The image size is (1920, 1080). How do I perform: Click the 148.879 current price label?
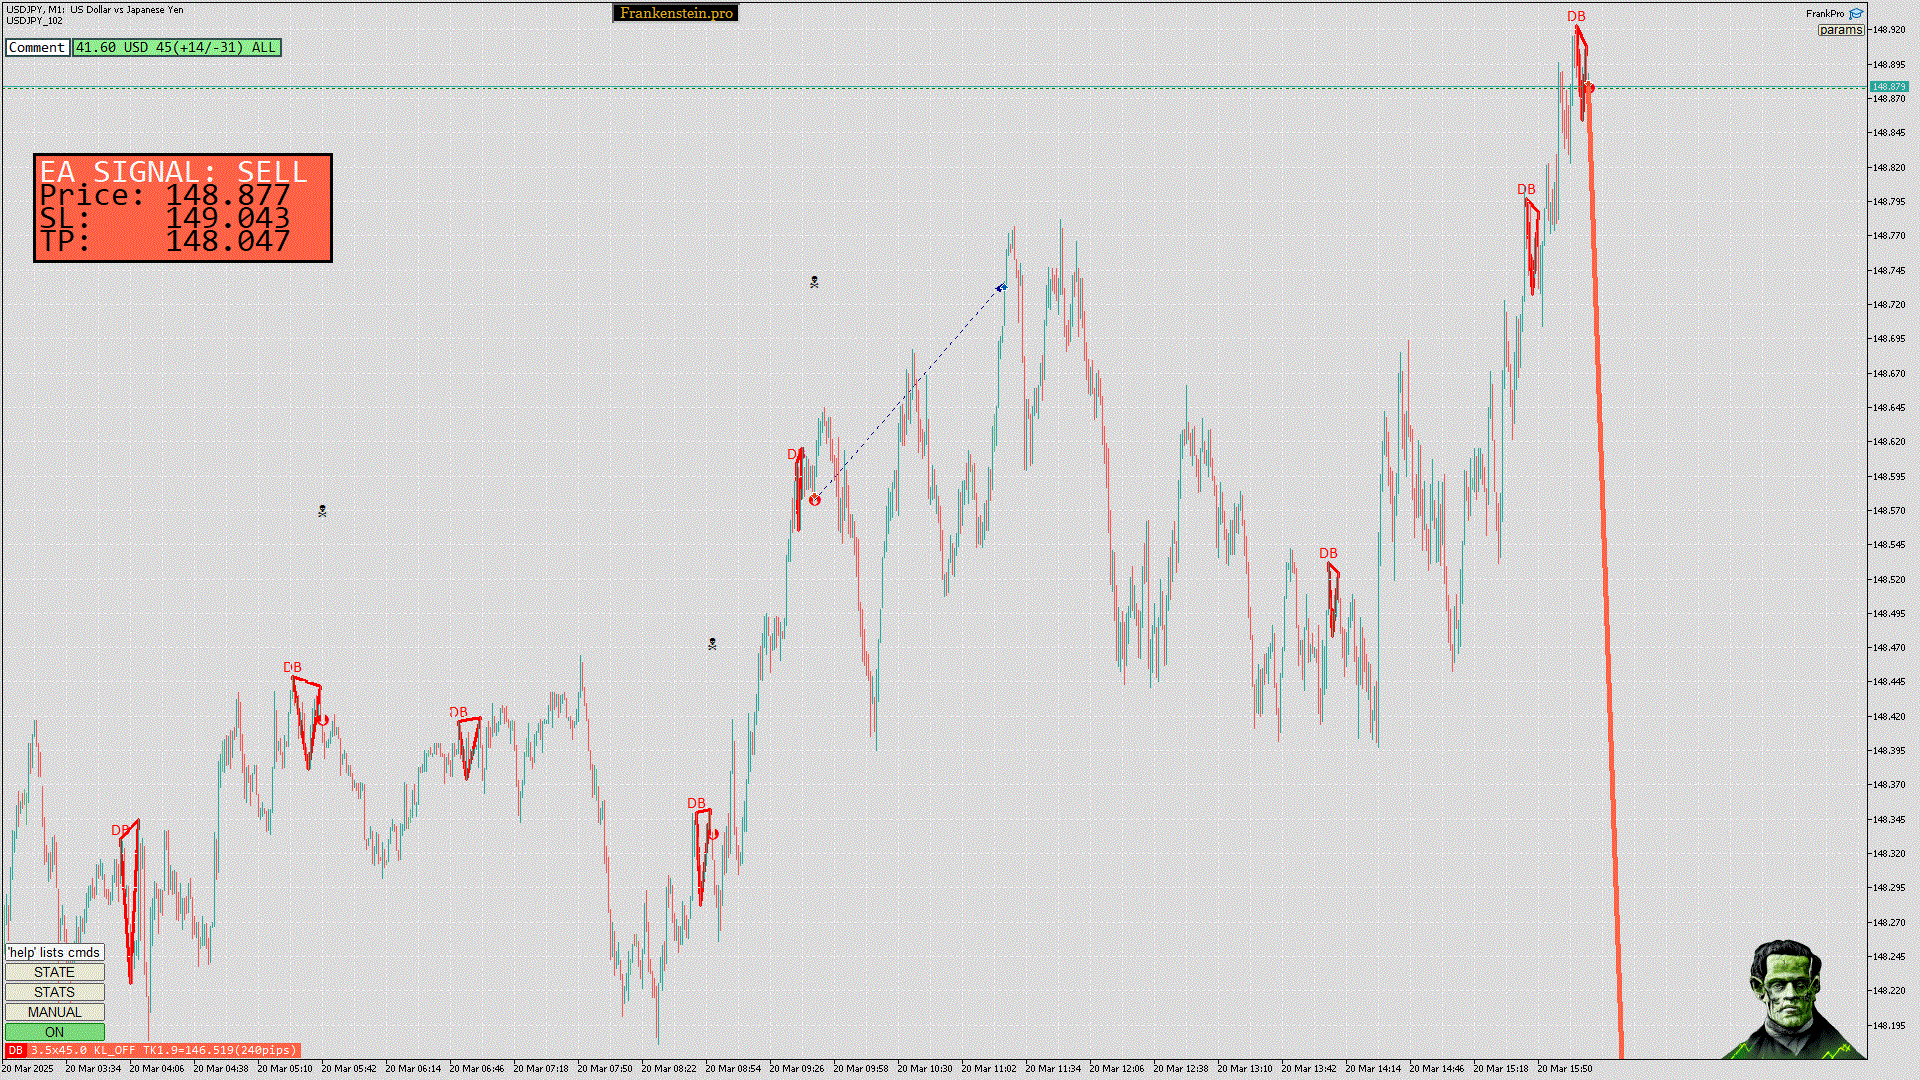point(1888,87)
